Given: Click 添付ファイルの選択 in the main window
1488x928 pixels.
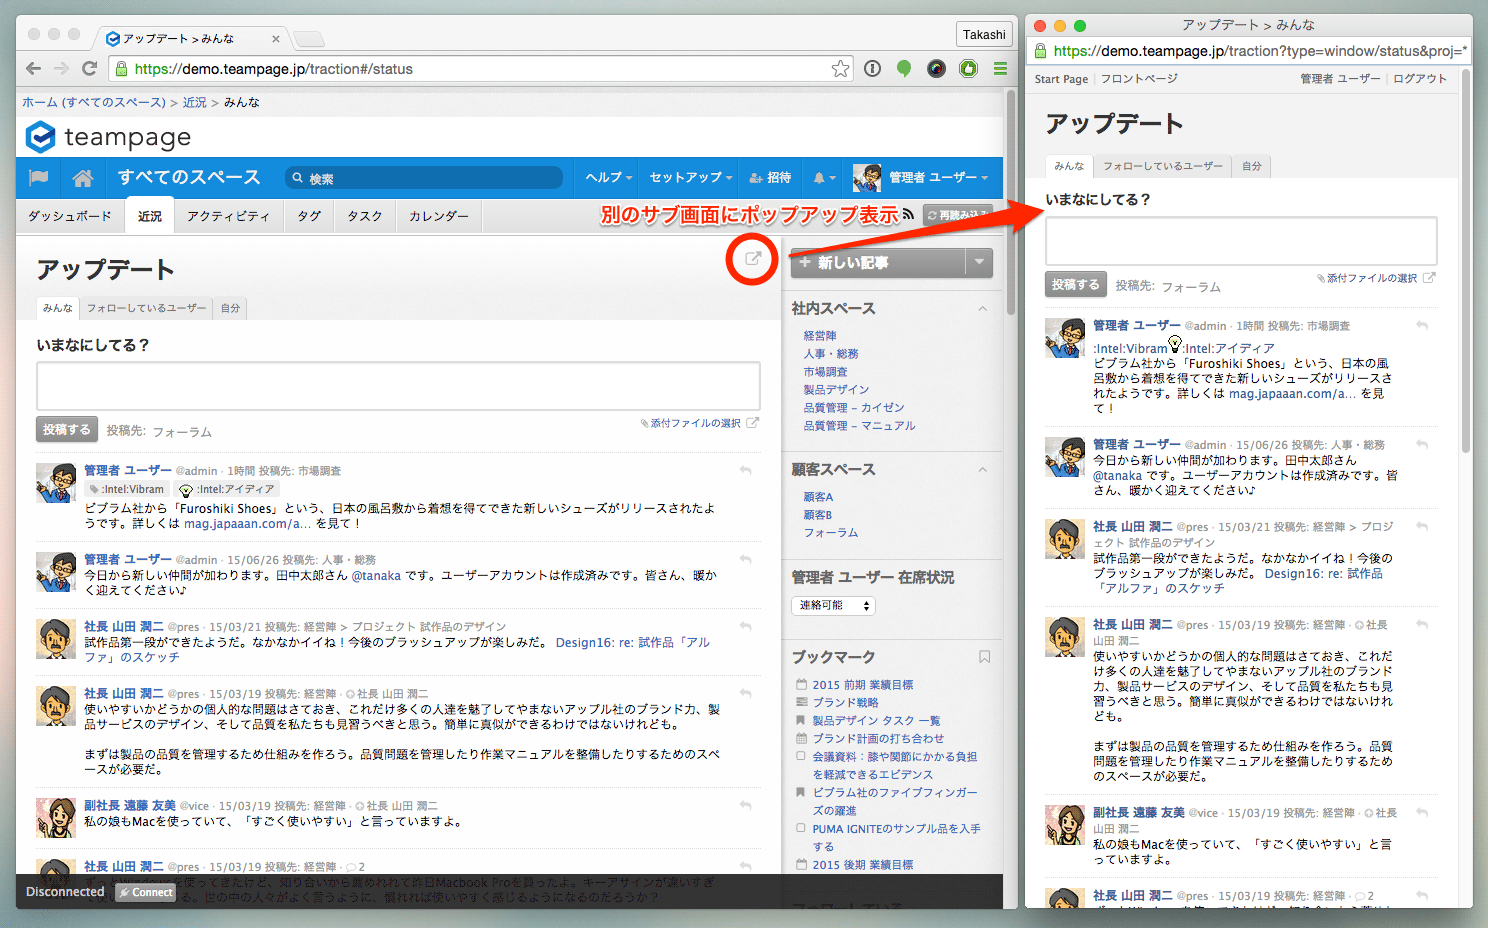Looking at the screenshot, I should [695, 423].
